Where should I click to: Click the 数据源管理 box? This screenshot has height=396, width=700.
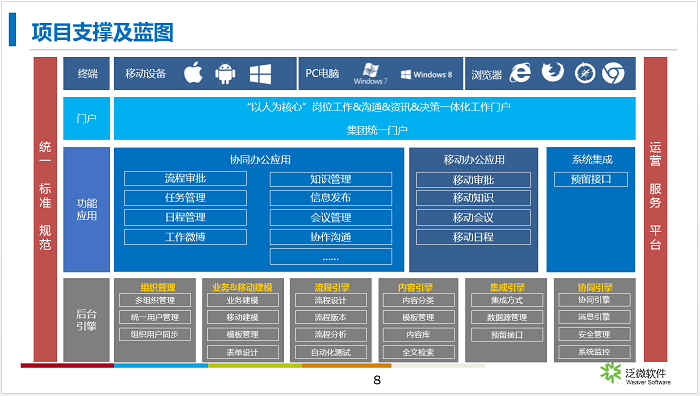click(507, 317)
